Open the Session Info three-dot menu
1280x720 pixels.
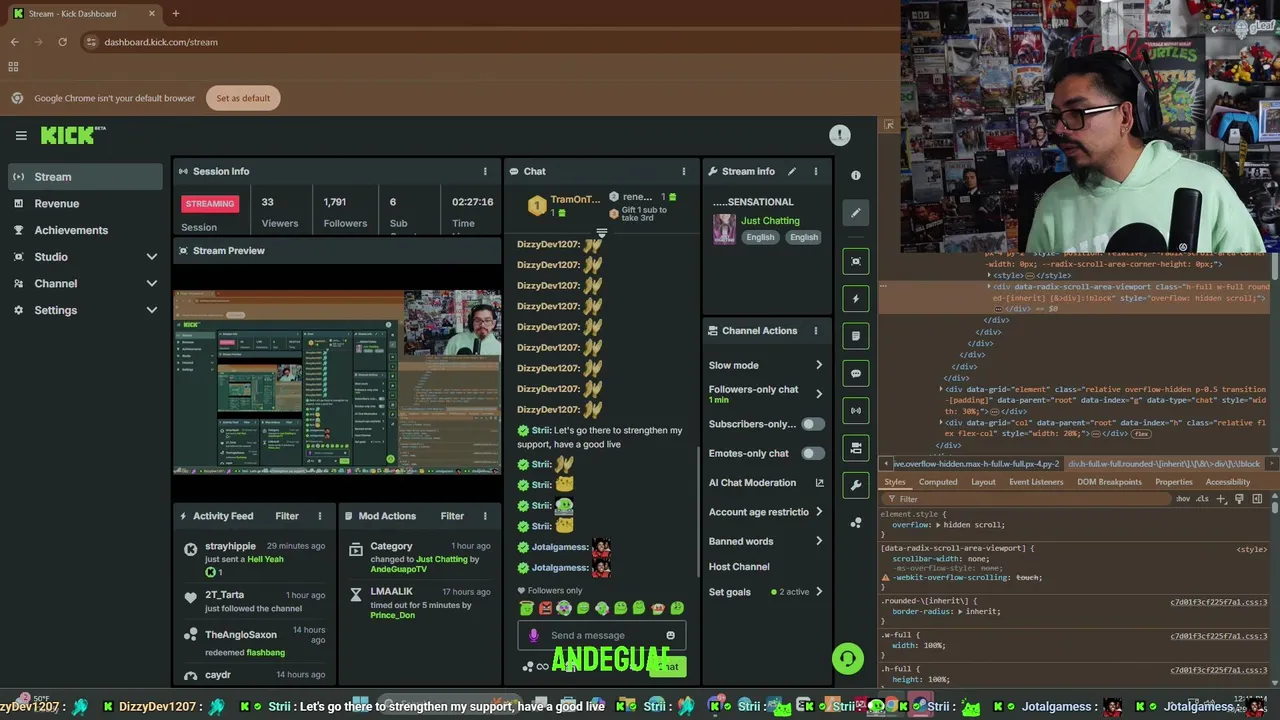(x=485, y=171)
